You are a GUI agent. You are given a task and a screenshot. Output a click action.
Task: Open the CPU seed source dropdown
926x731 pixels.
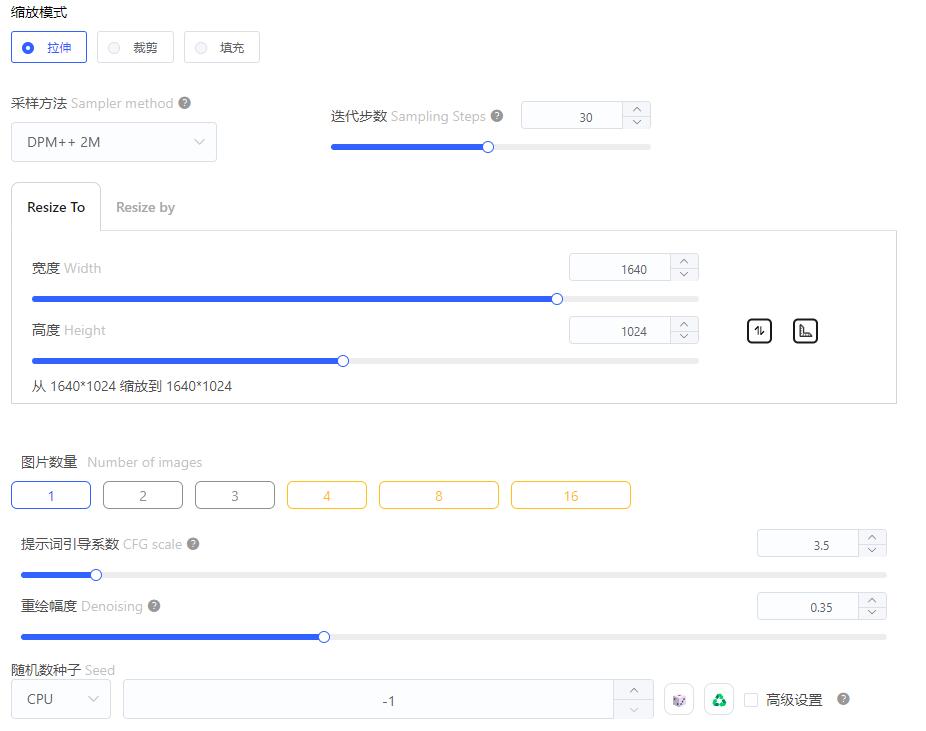(61, 699)
